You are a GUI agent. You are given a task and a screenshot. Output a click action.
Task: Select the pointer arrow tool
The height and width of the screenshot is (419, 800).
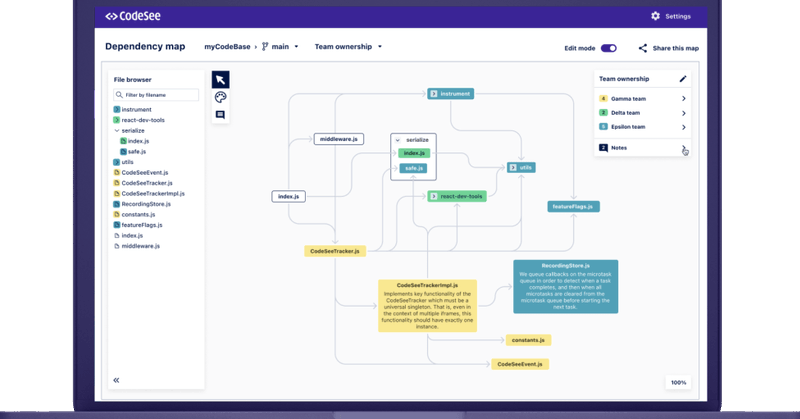pyautogui.click(x=220, y=80)
